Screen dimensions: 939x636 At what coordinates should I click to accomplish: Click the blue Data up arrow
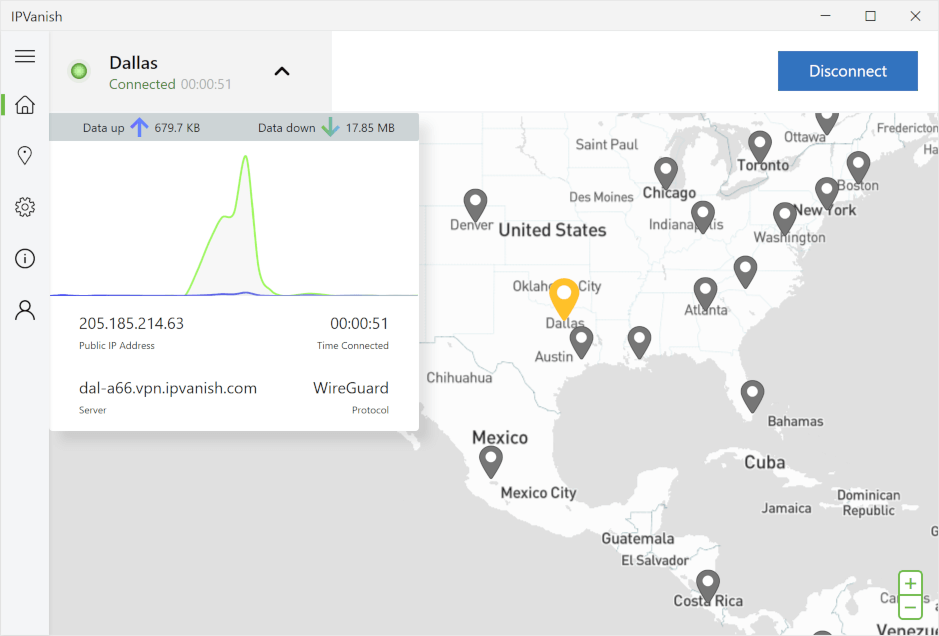(139, 127)
